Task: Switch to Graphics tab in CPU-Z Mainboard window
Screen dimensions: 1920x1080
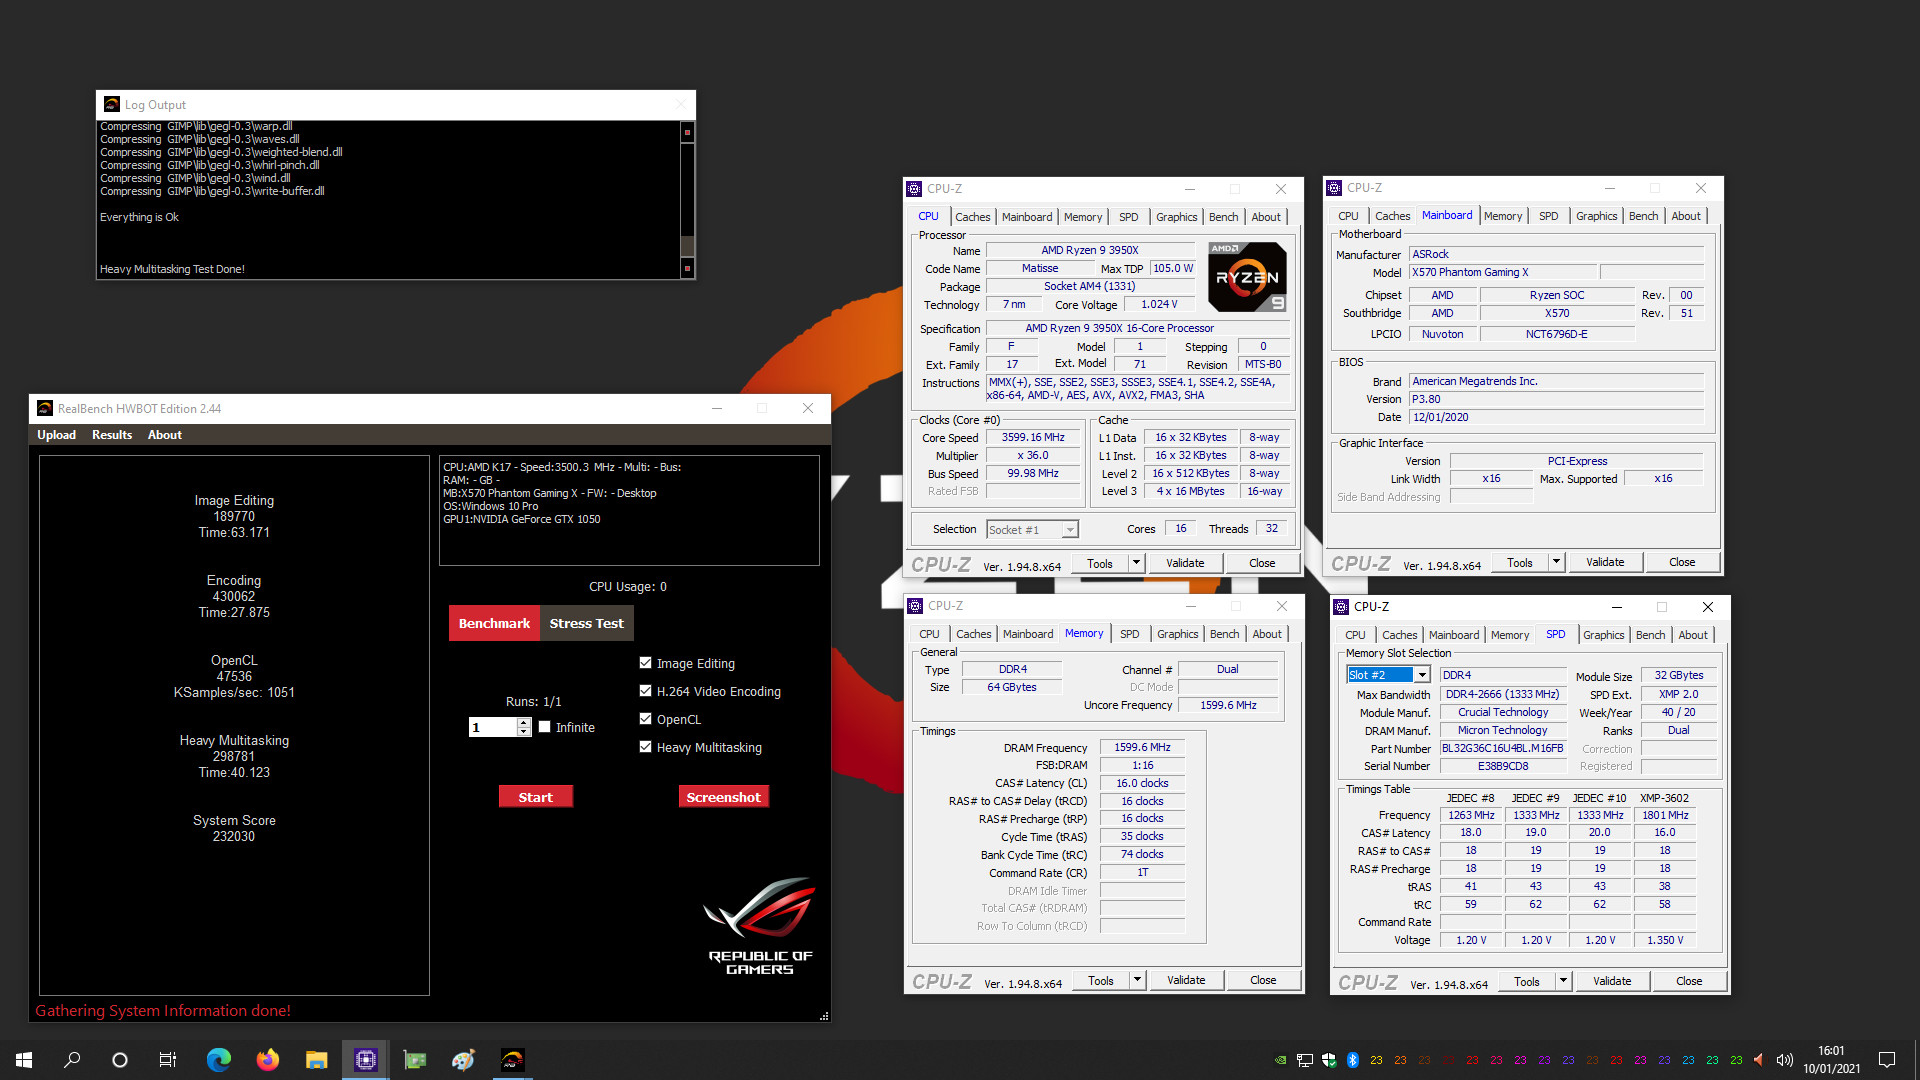Action: pos(1596,216)
